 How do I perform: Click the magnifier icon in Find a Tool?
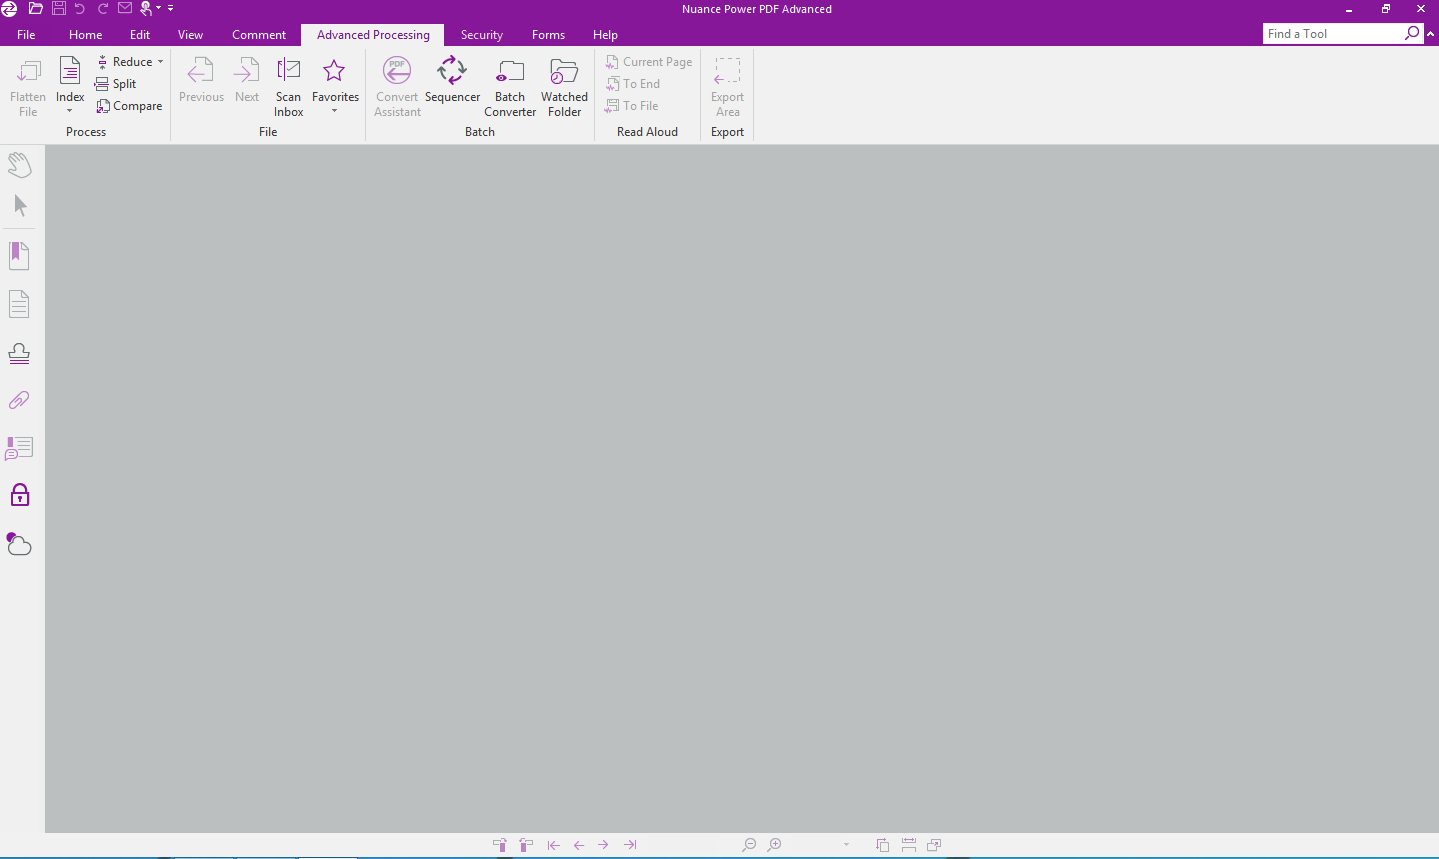1412,33
